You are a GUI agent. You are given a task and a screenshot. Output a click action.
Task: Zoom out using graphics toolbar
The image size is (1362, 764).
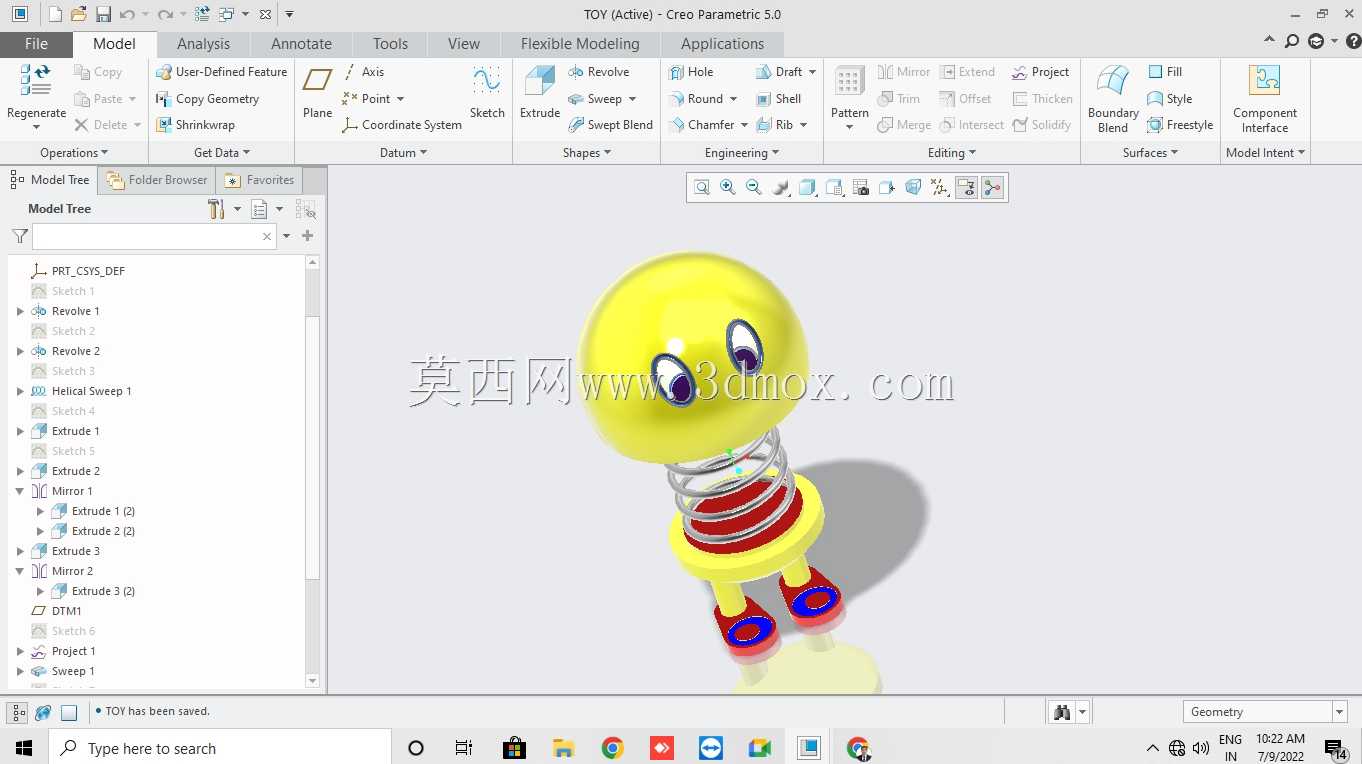754,187
